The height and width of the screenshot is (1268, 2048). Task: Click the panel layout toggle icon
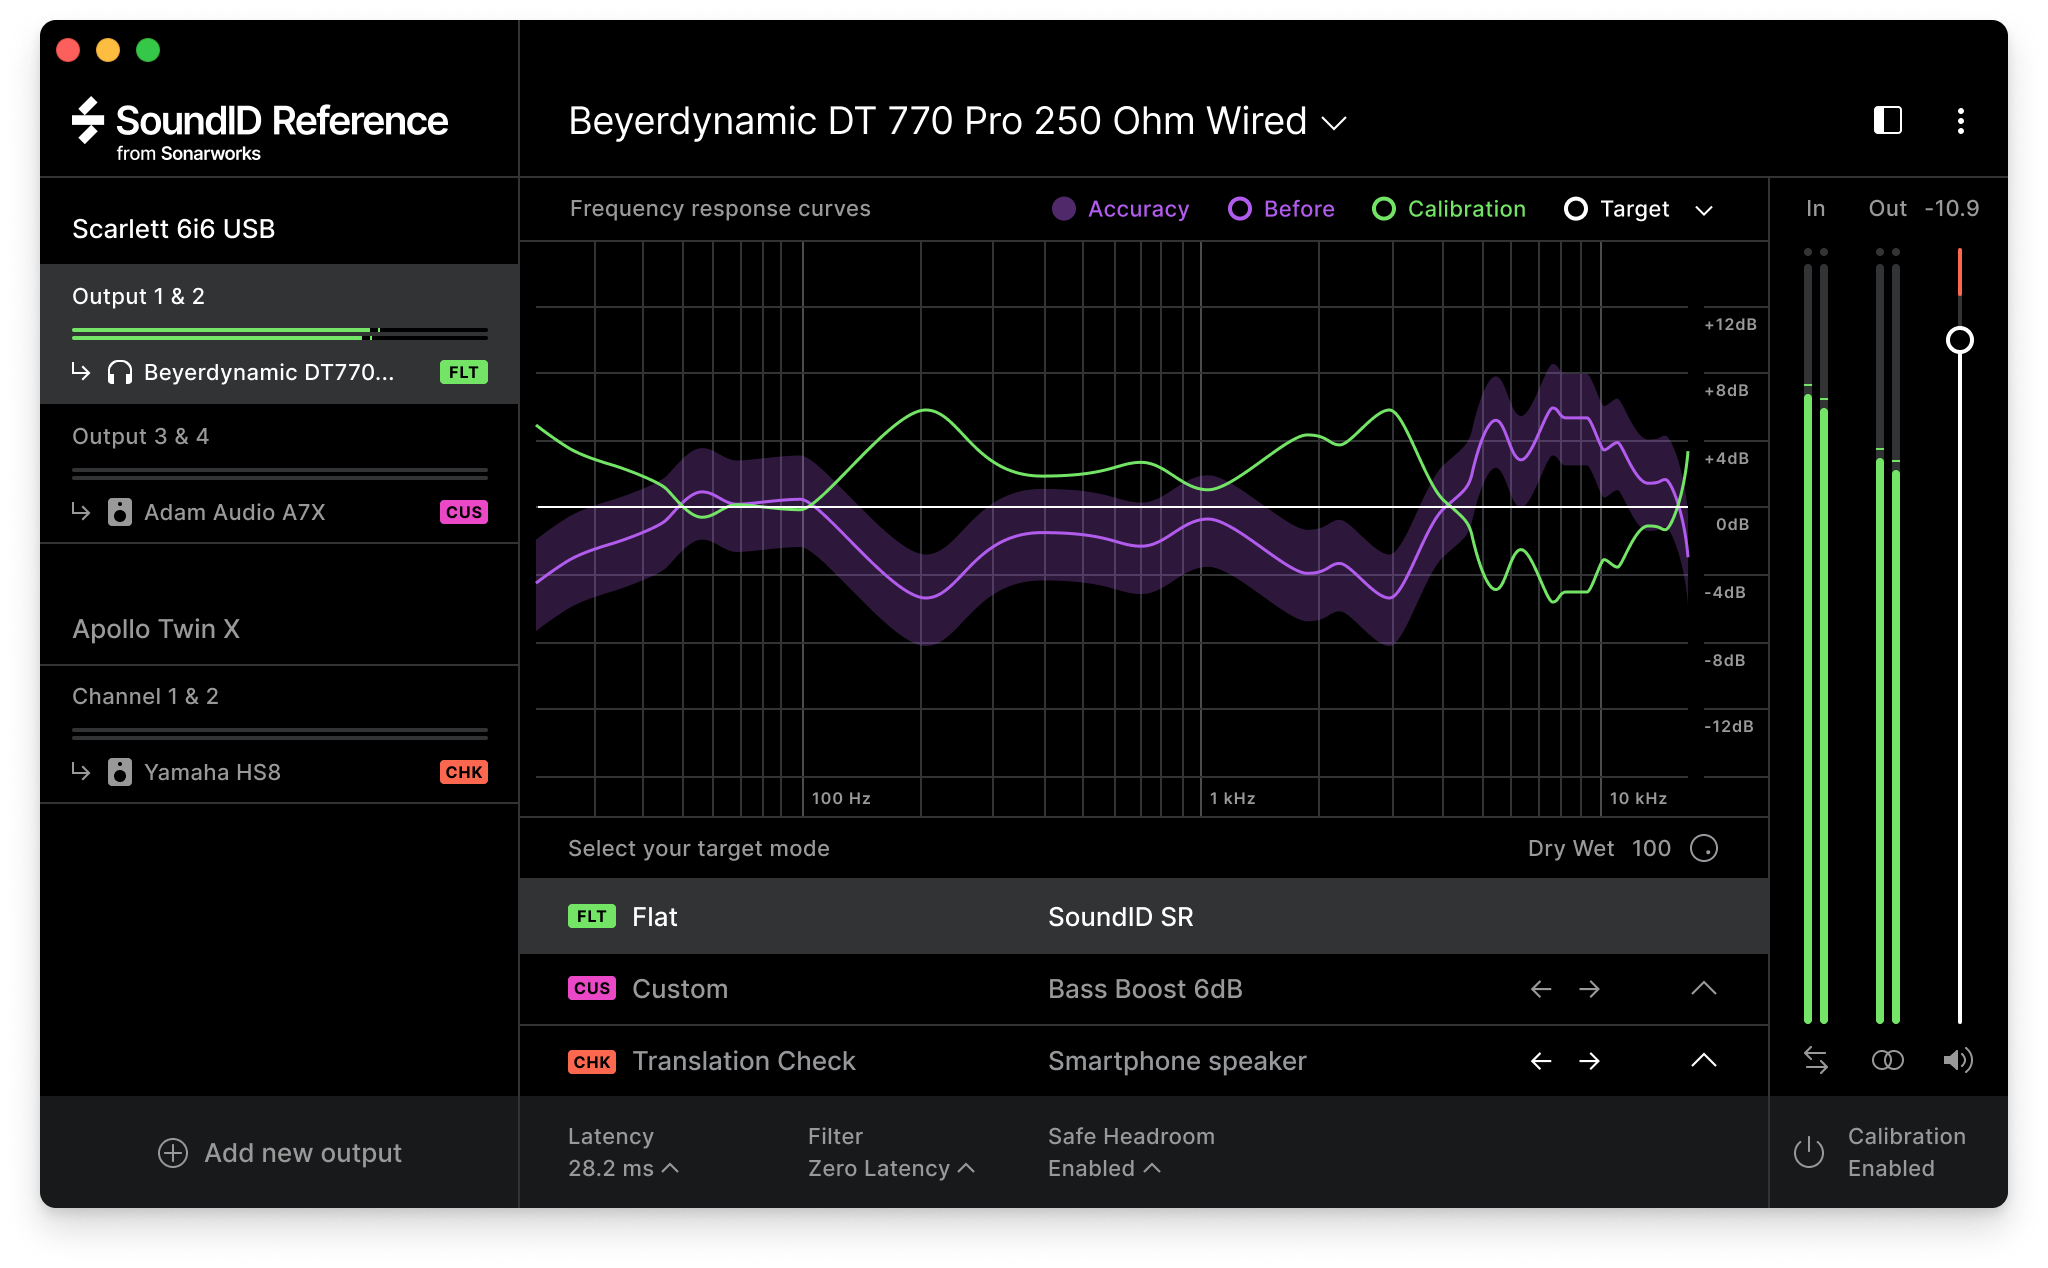tap(1889, 120)
